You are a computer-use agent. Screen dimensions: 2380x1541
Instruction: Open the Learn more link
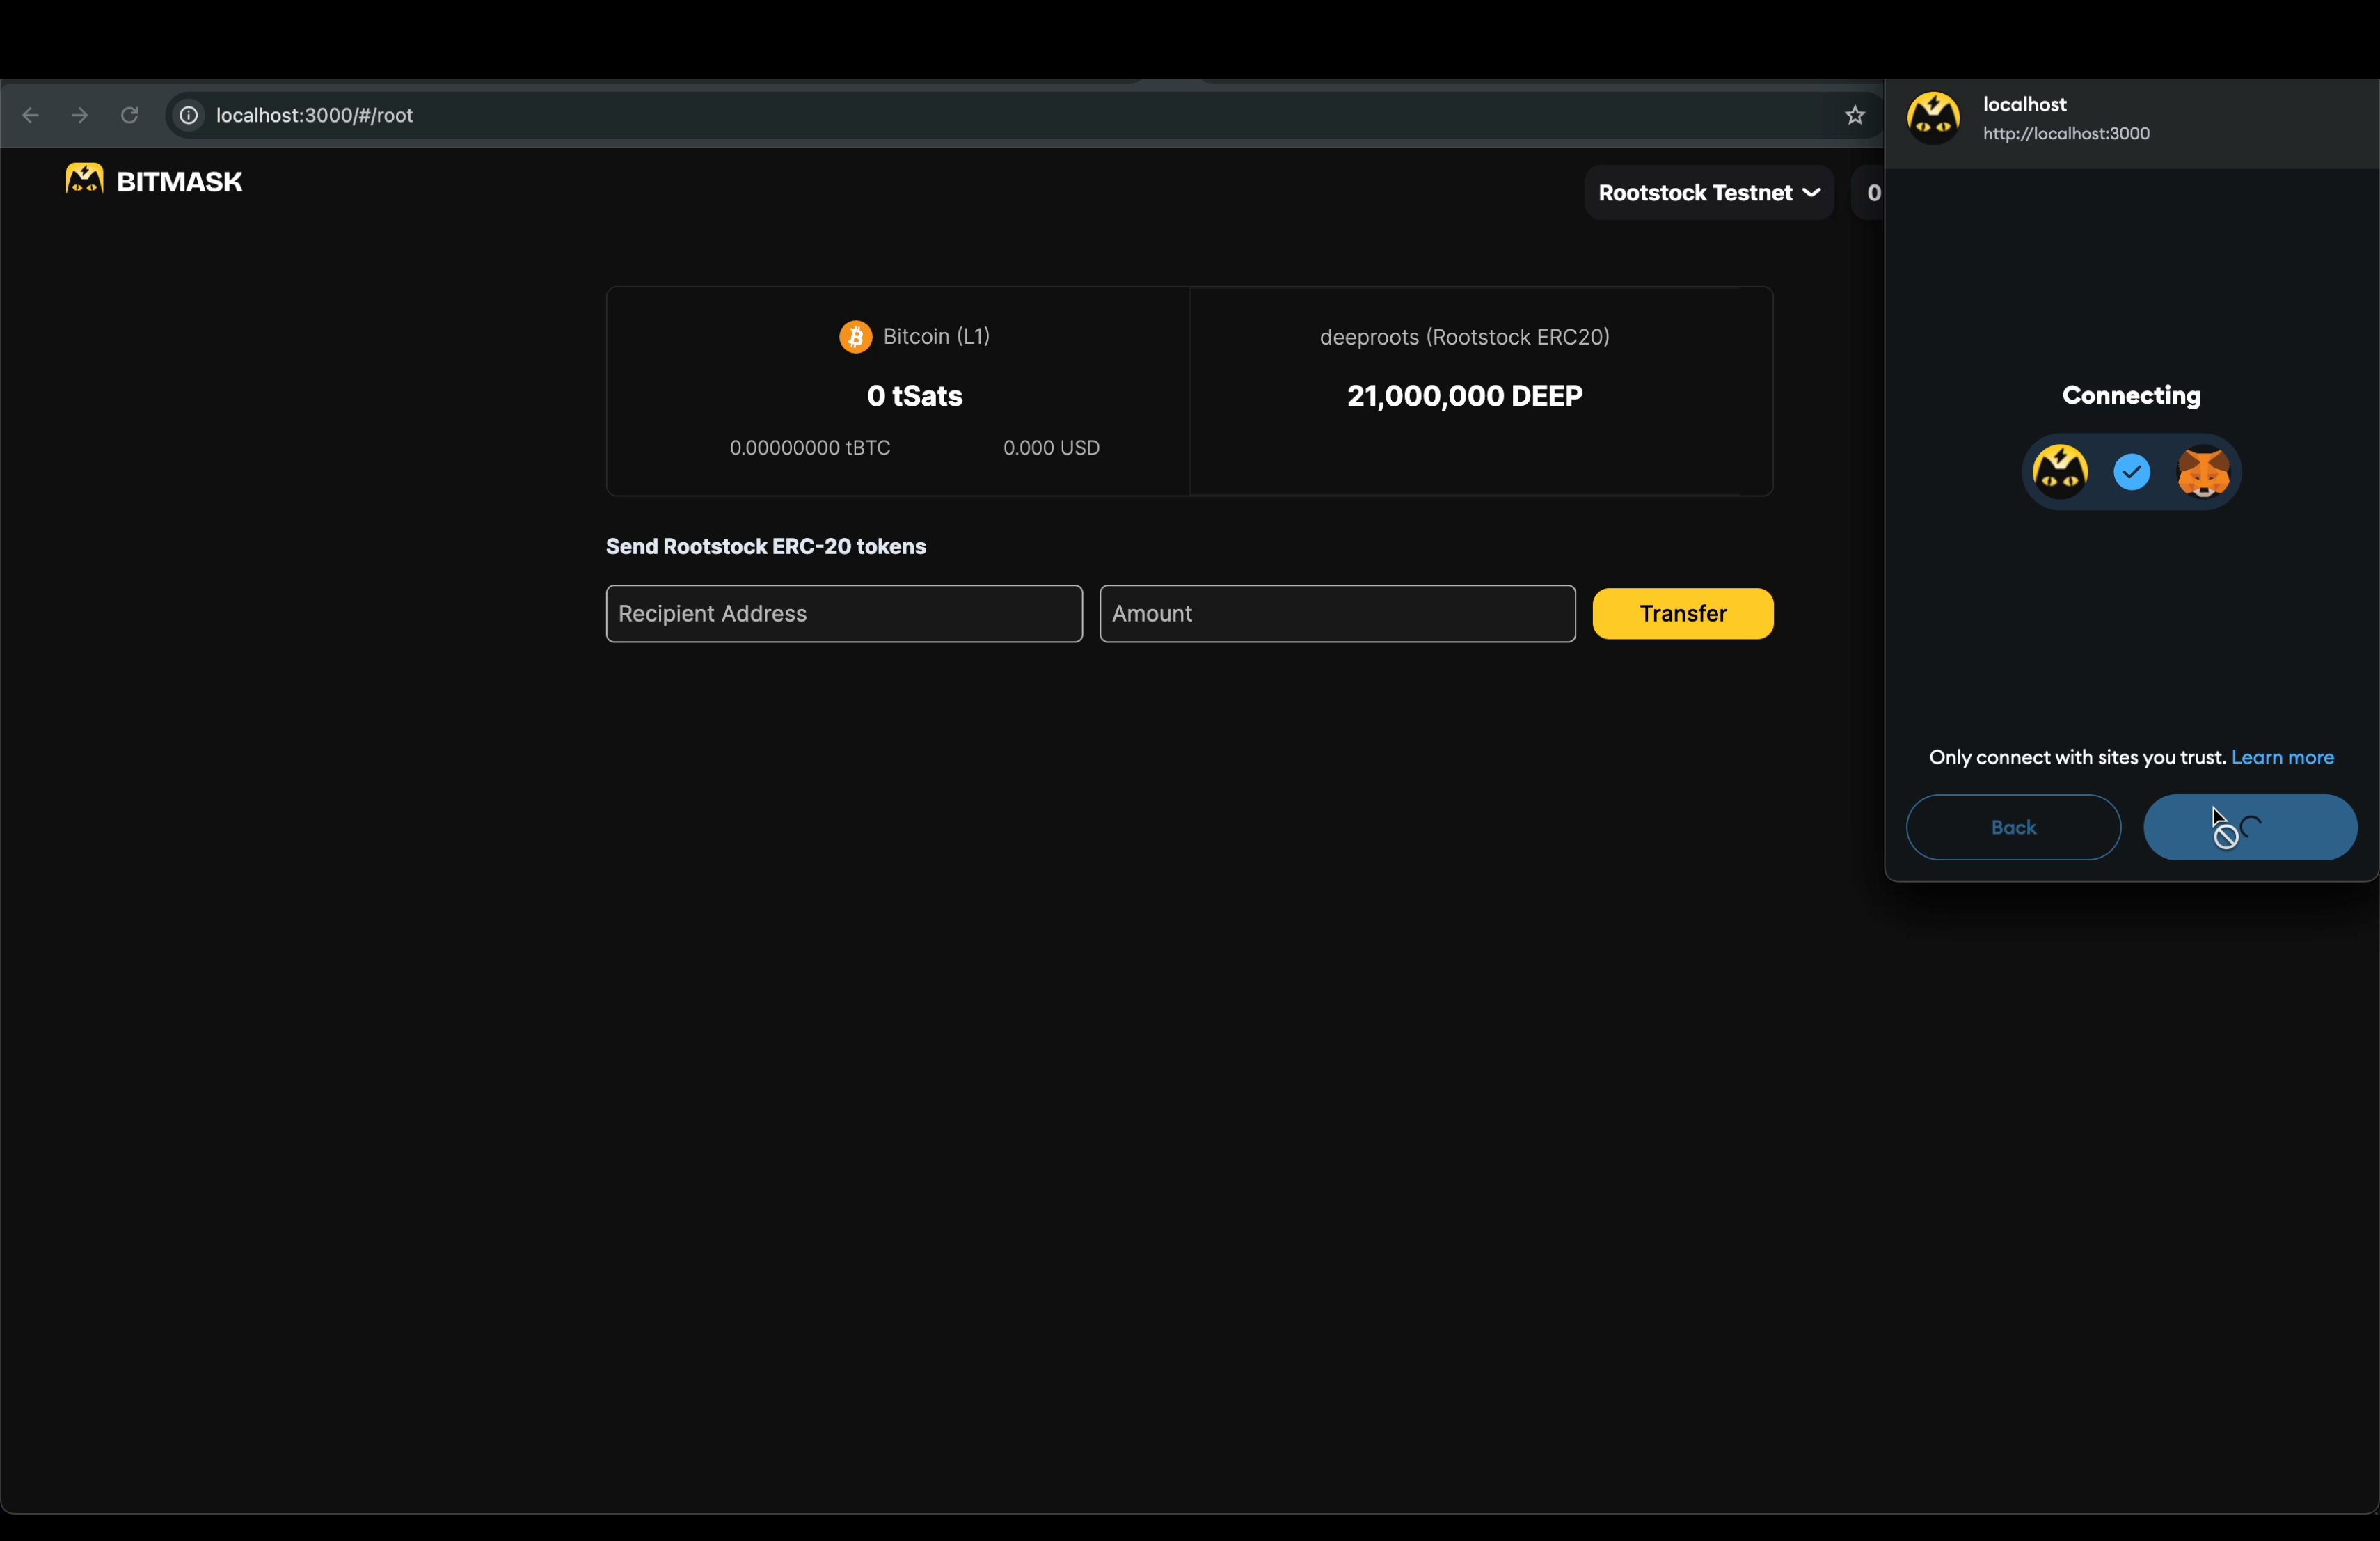click(x=2282, y=758)
